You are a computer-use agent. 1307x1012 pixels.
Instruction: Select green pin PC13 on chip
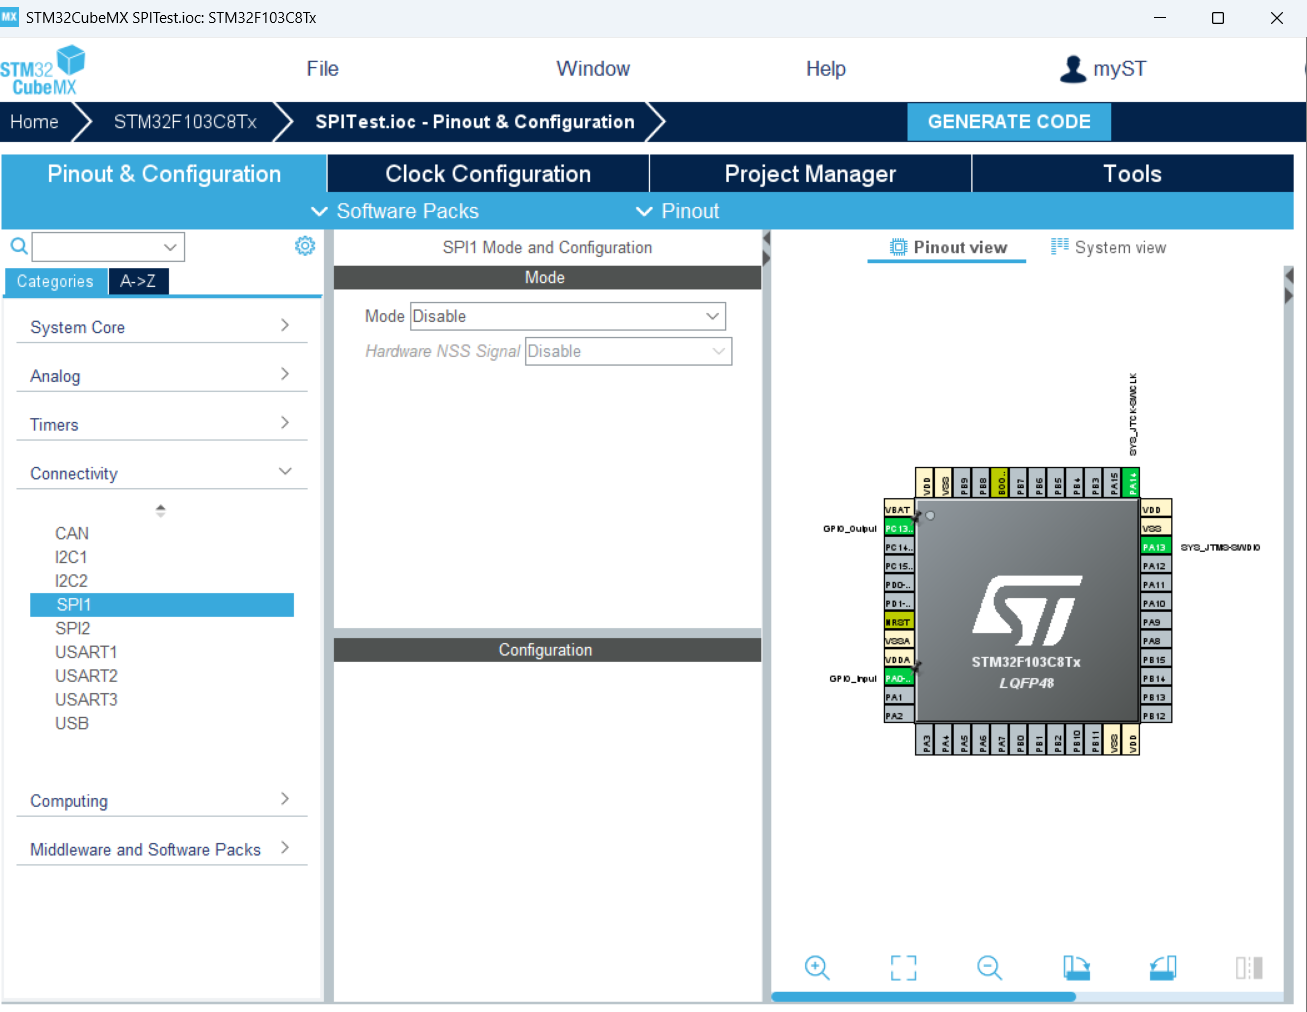pos(899,528)
